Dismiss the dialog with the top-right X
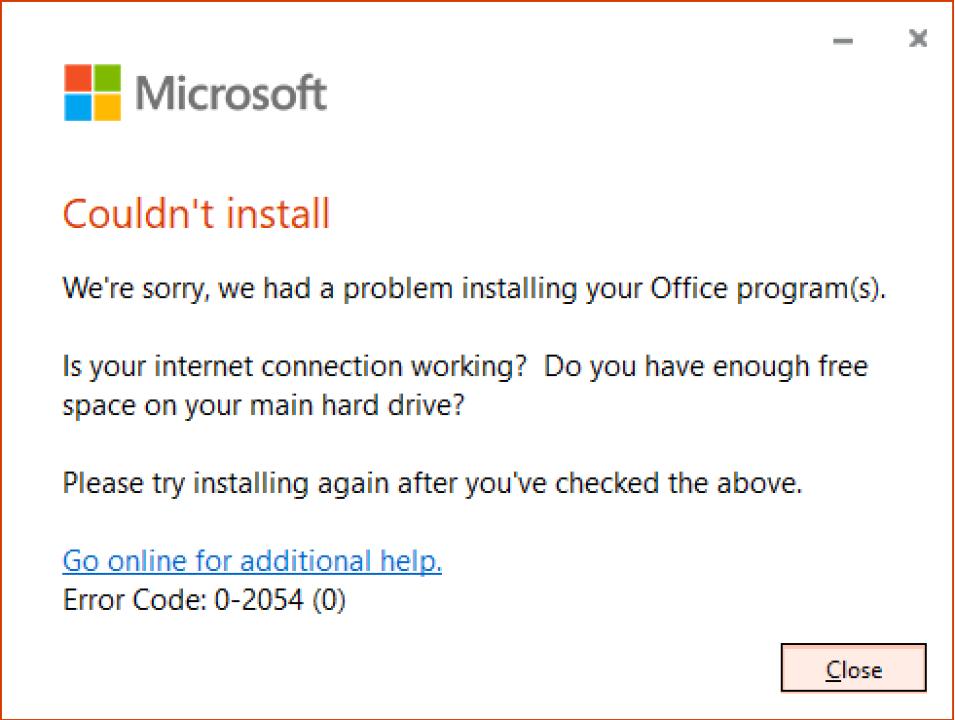 917,39
